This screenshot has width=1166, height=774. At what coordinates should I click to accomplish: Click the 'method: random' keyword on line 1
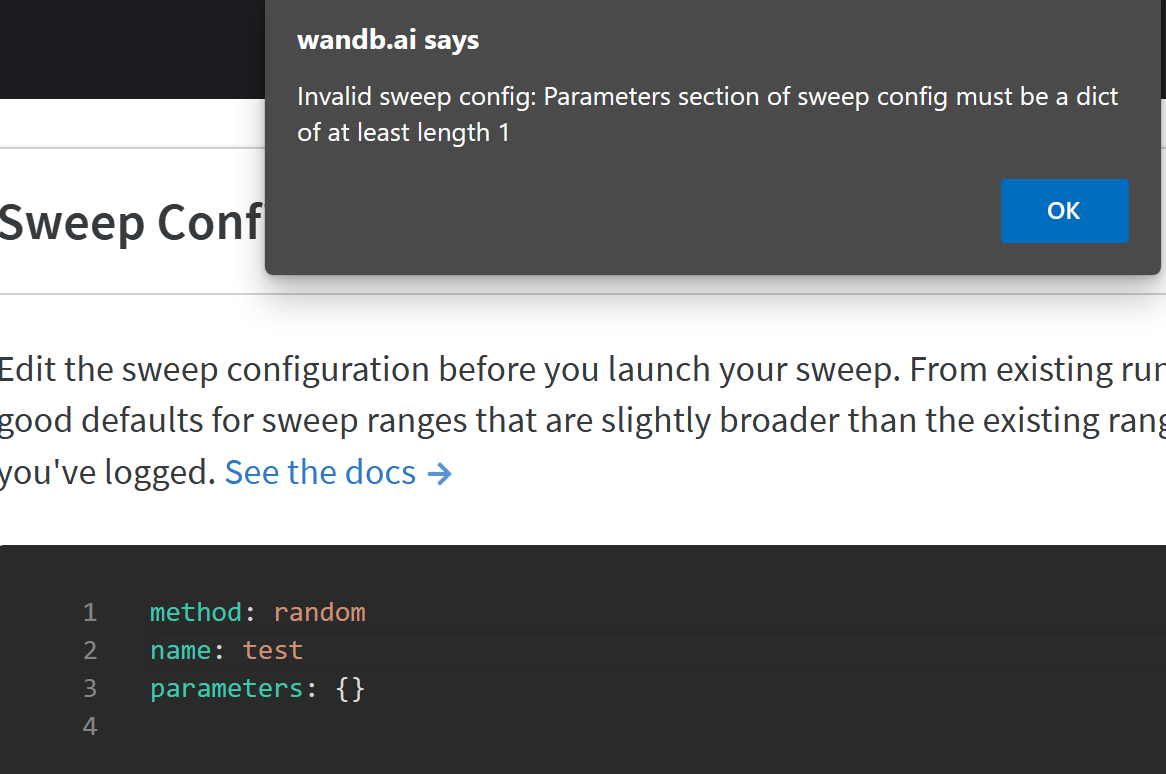pyautogui.click(x=195, y=611)
